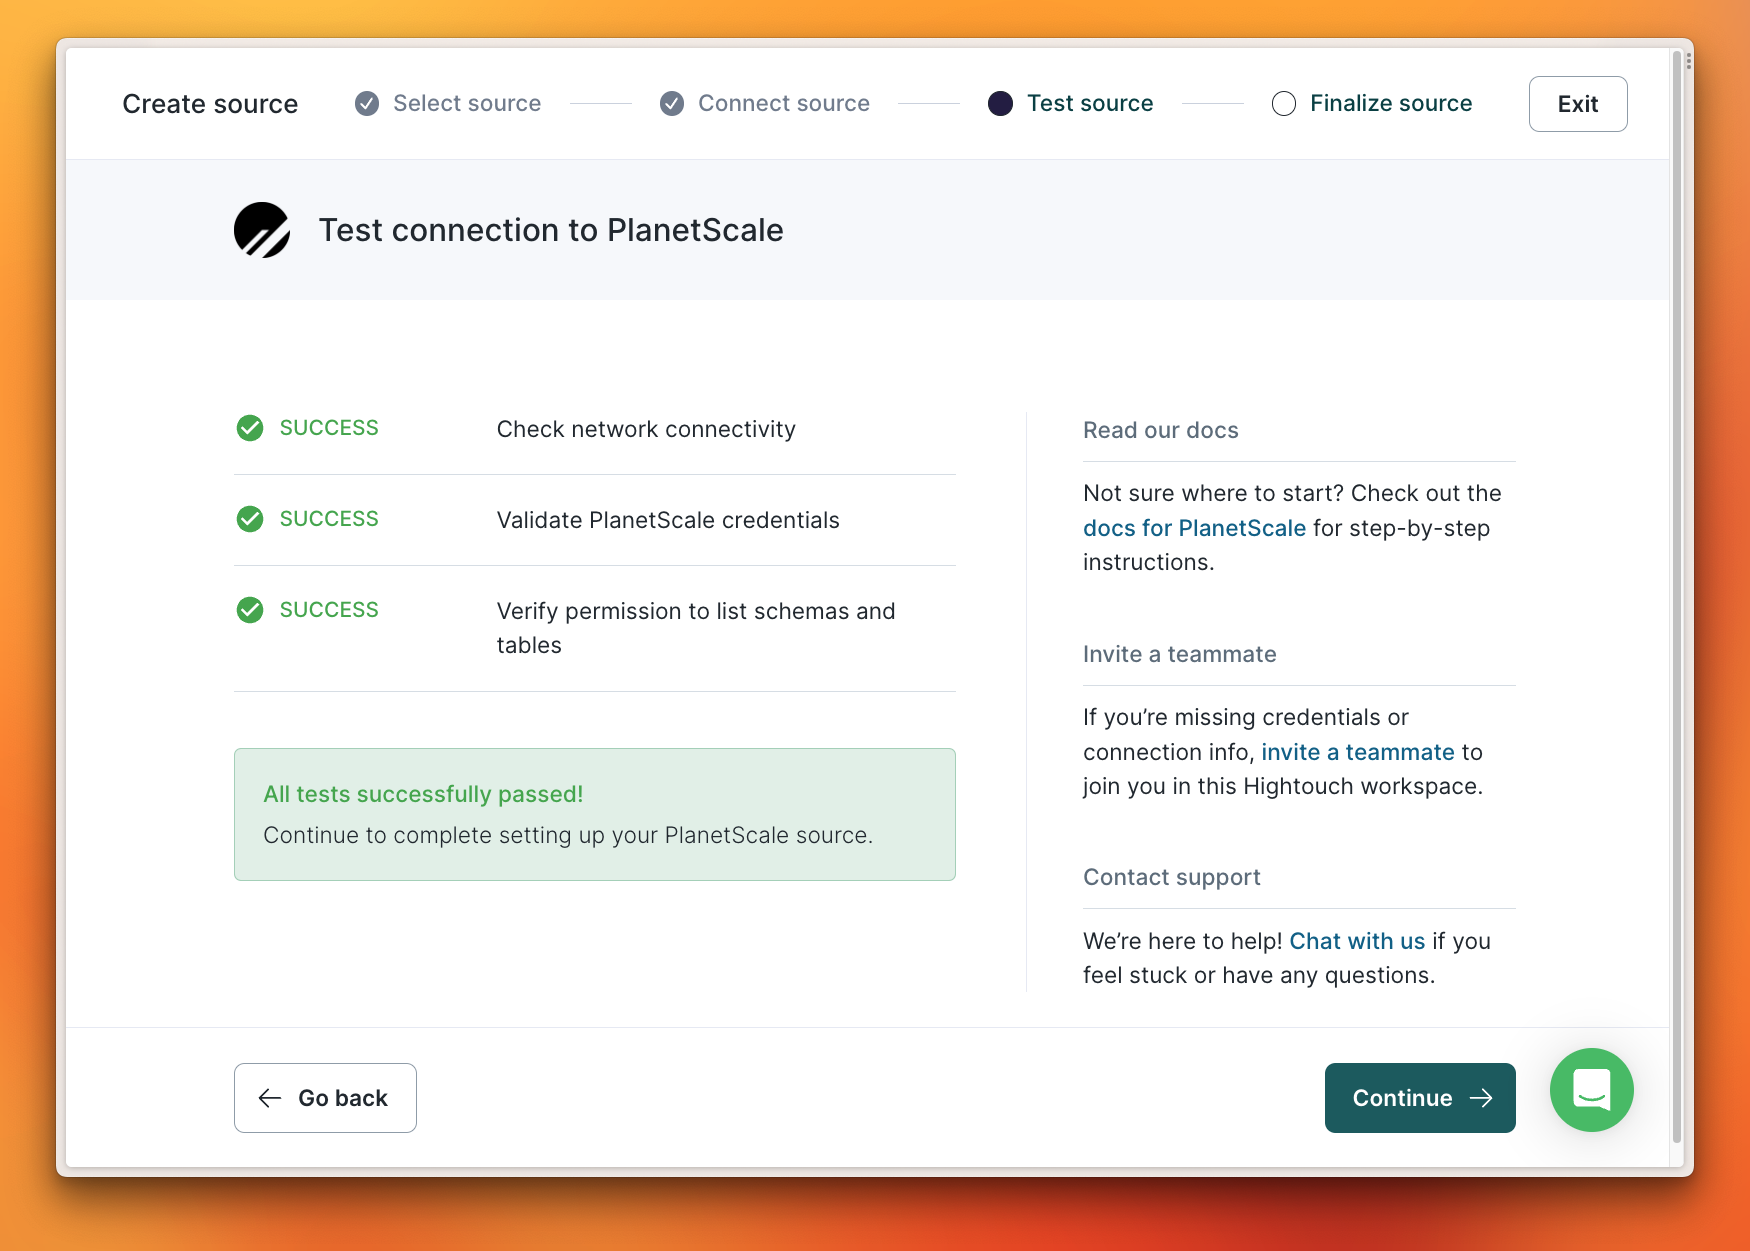Click the filled Test source progress dot
Image resolution: width=1750 pixels, height=1251 pixels.
pyautogui.click(x=1000, y=103)
